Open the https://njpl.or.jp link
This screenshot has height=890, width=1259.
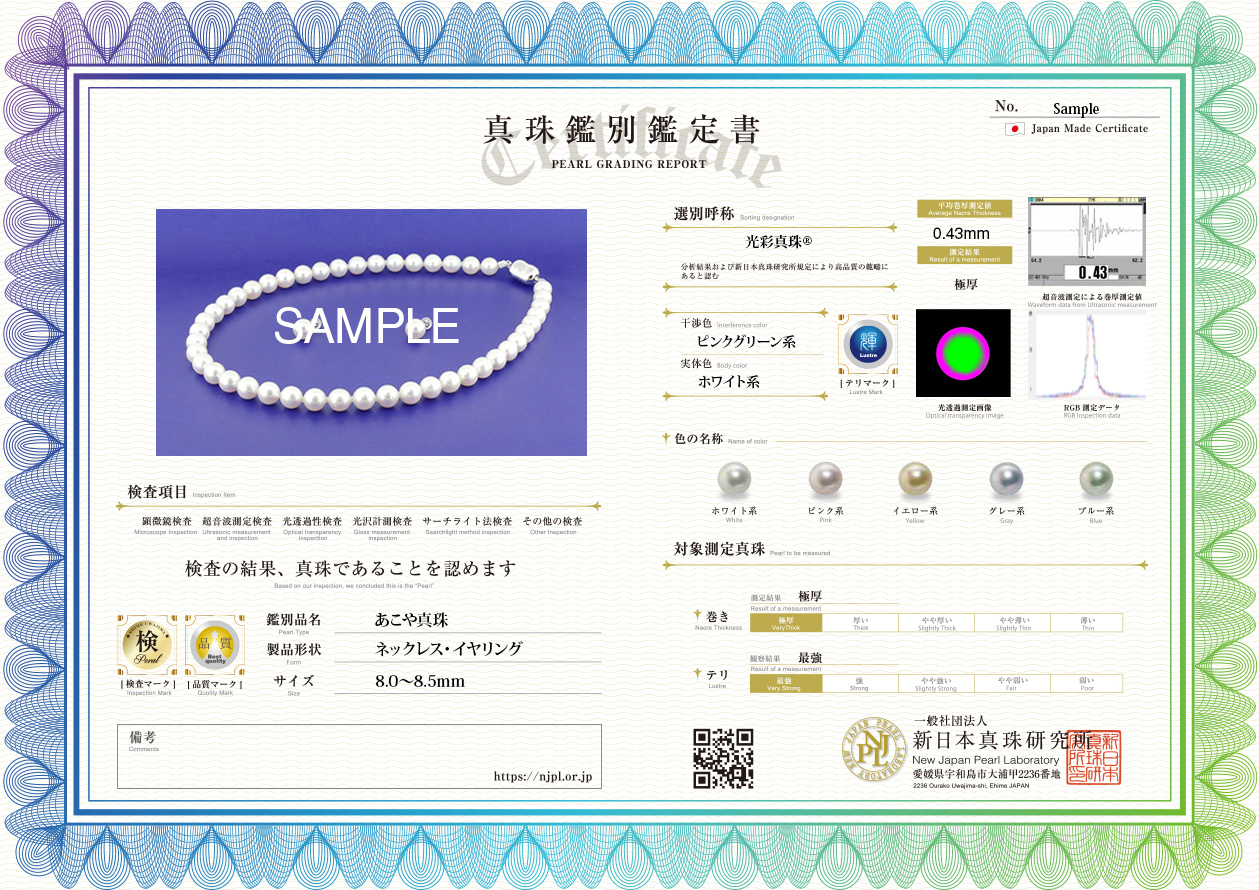point(543,776)
